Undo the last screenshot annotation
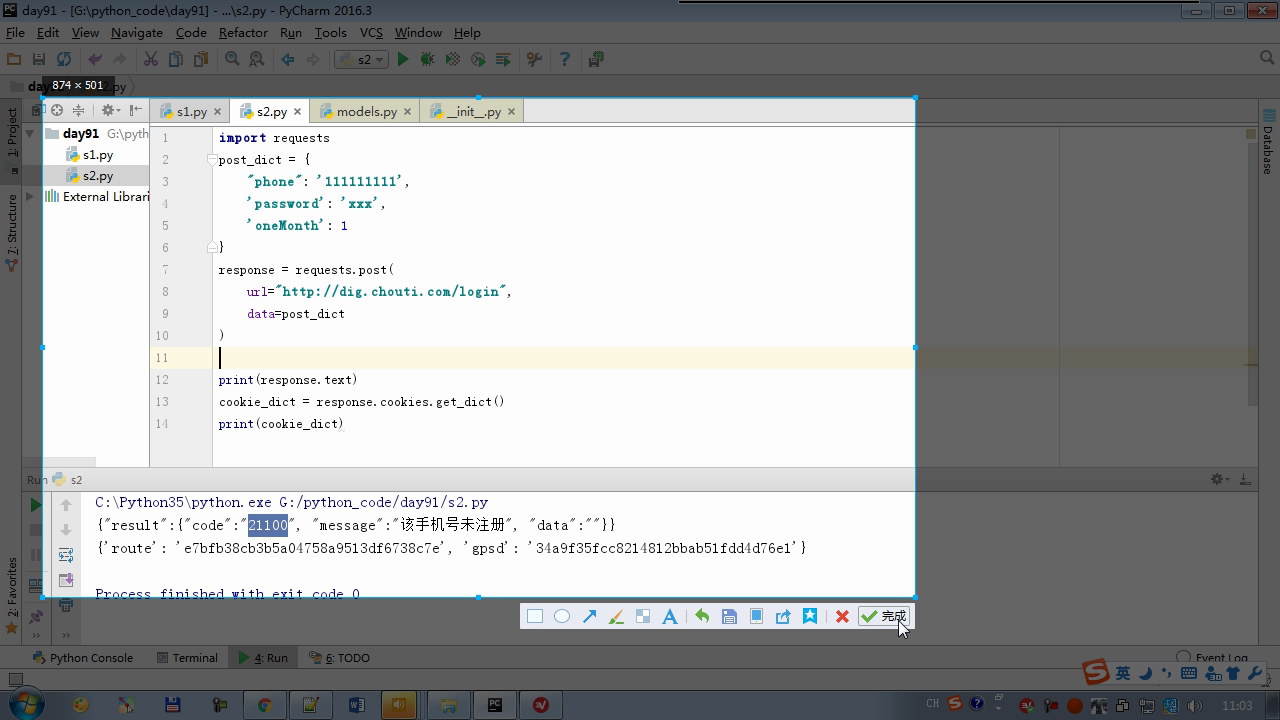 tap(702, 616)
